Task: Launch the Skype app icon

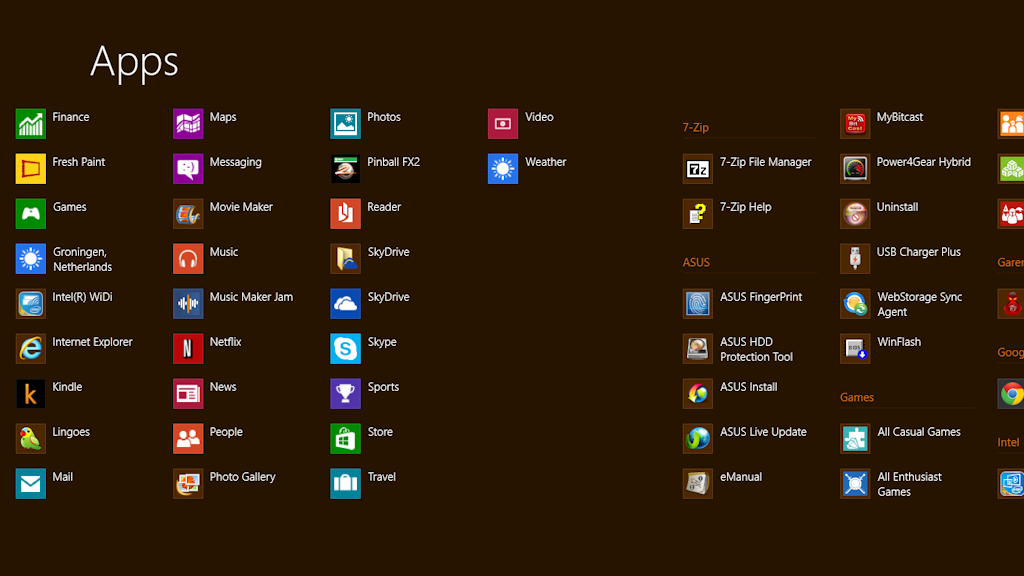Action: 345,349
